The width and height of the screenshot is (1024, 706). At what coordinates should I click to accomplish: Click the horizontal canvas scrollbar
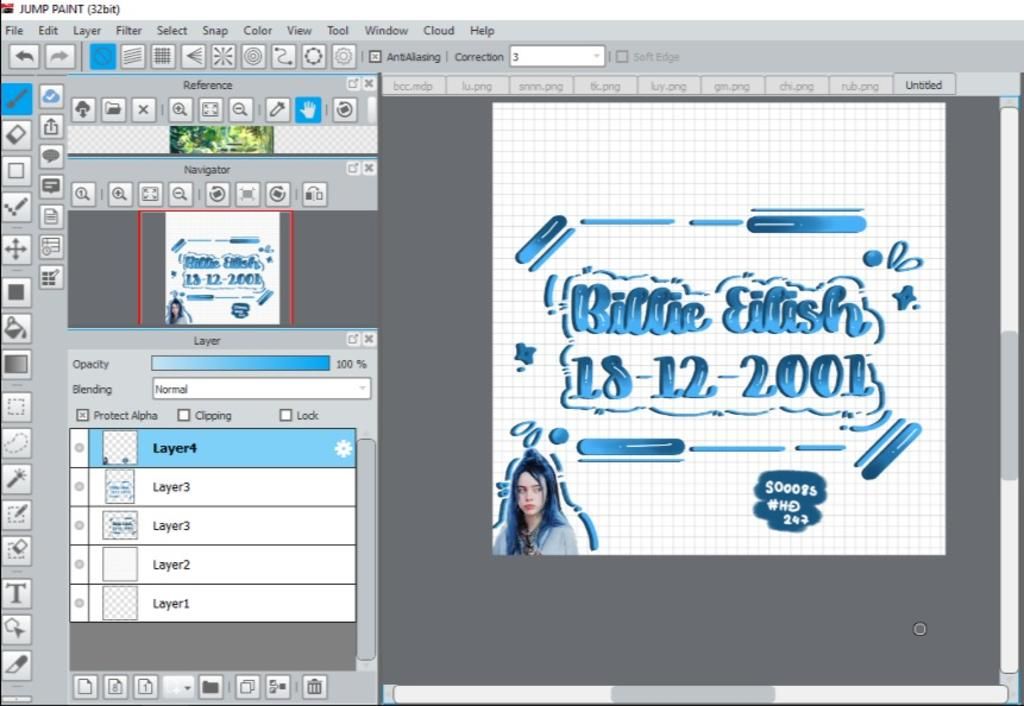pos(693,693)
